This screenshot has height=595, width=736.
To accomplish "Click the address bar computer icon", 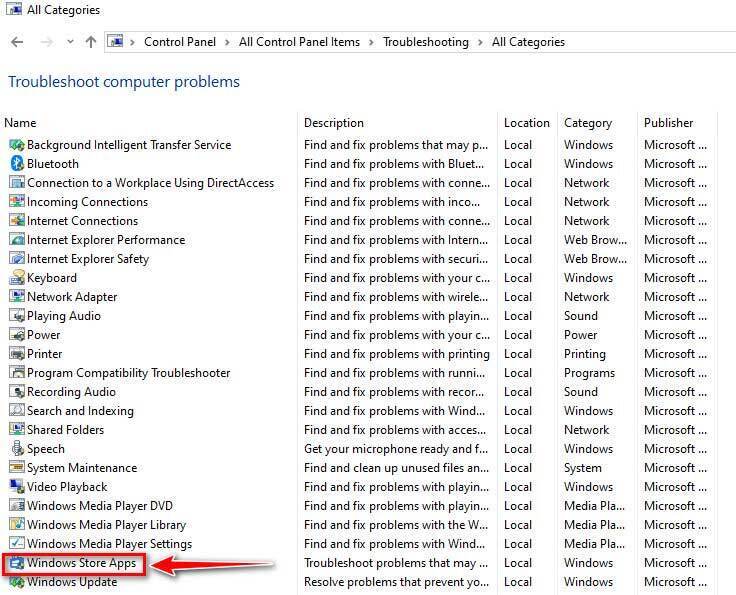I will [x=115, y=42].
